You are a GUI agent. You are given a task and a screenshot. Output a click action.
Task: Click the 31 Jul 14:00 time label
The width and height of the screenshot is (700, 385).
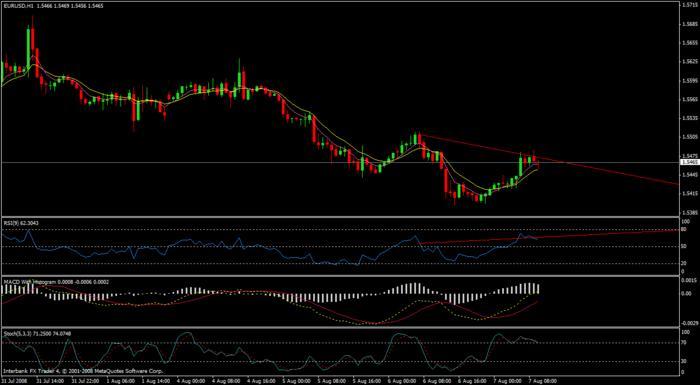[50, 382]
